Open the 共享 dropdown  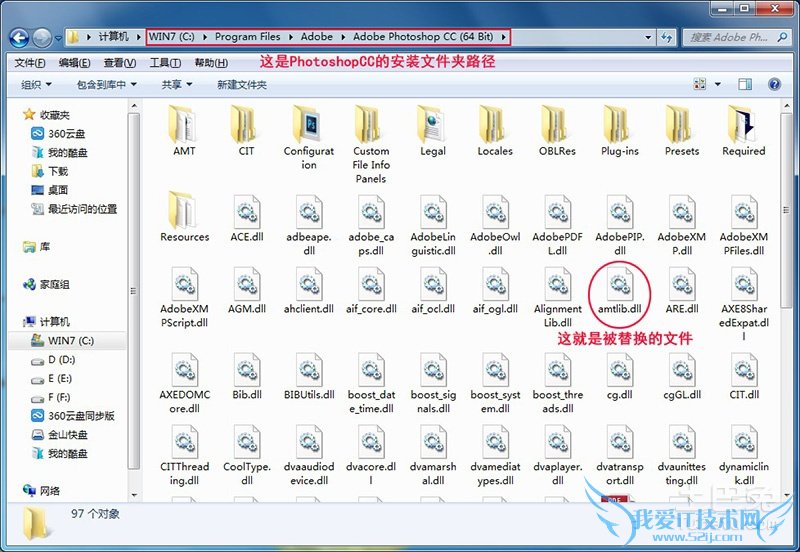(177, 85)
